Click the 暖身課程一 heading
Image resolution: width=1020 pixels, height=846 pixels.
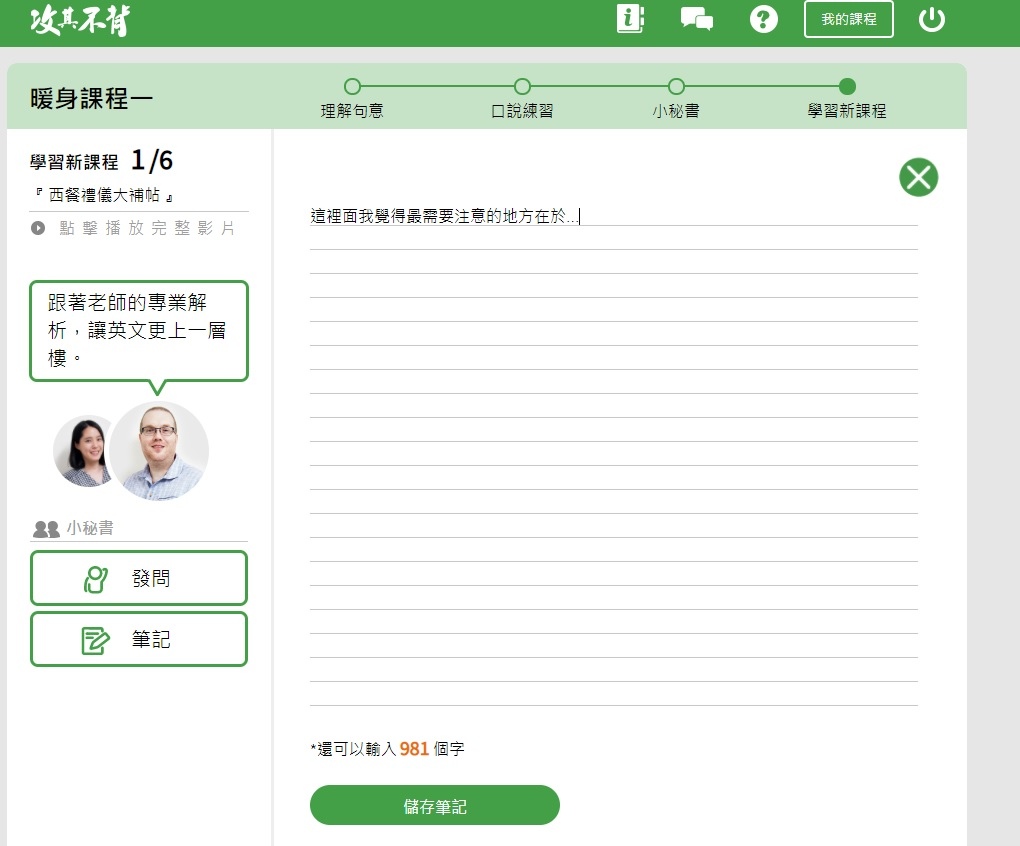[x=91, y=99]
